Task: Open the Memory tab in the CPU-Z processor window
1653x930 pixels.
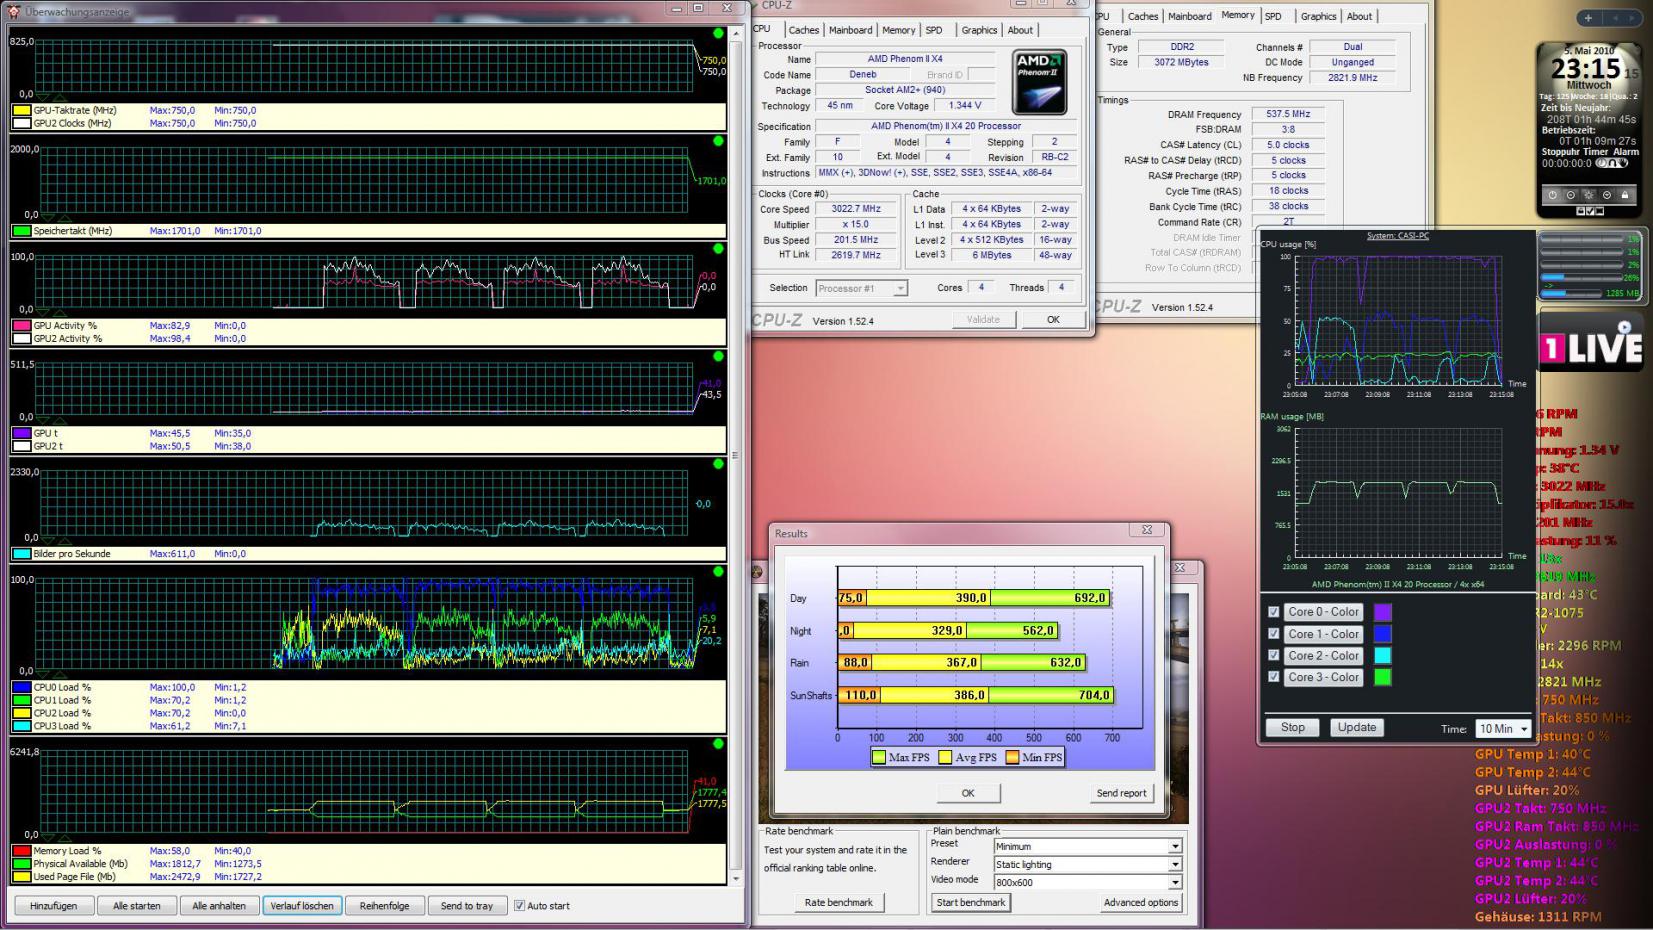Action: click(x=898, y=30)
